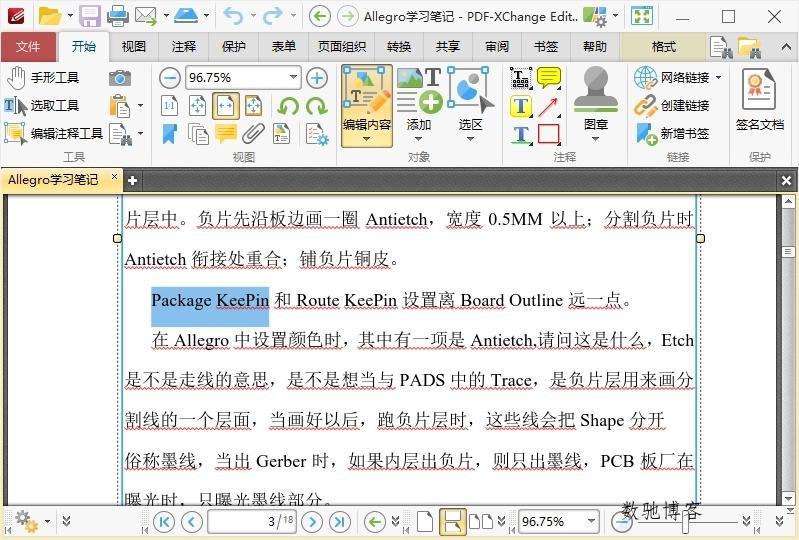Open a new document tab with the plus
Viewport: 799px width, 540px height.
[x=132, y=180]
